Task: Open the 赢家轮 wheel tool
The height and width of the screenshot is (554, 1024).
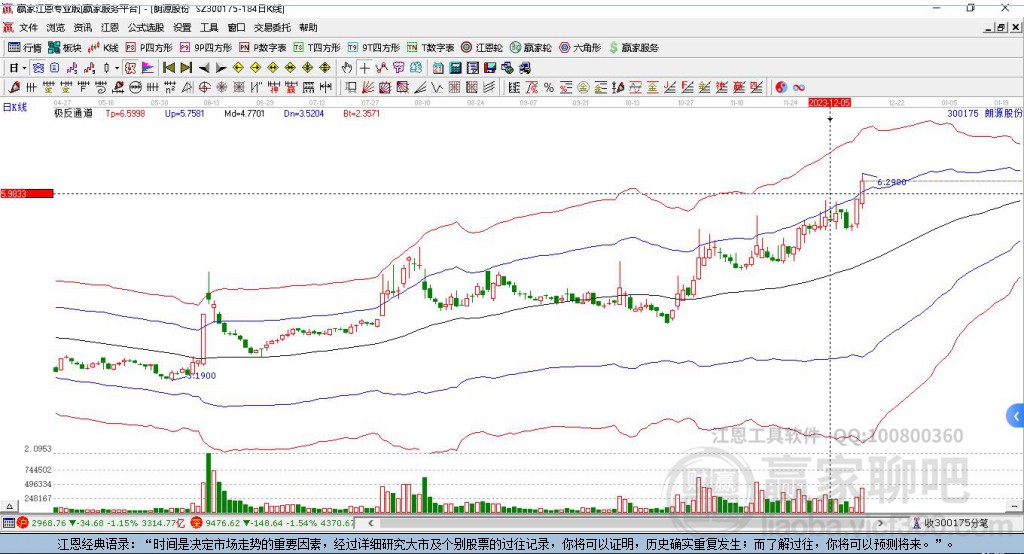Action: click(x=530, y=48)
